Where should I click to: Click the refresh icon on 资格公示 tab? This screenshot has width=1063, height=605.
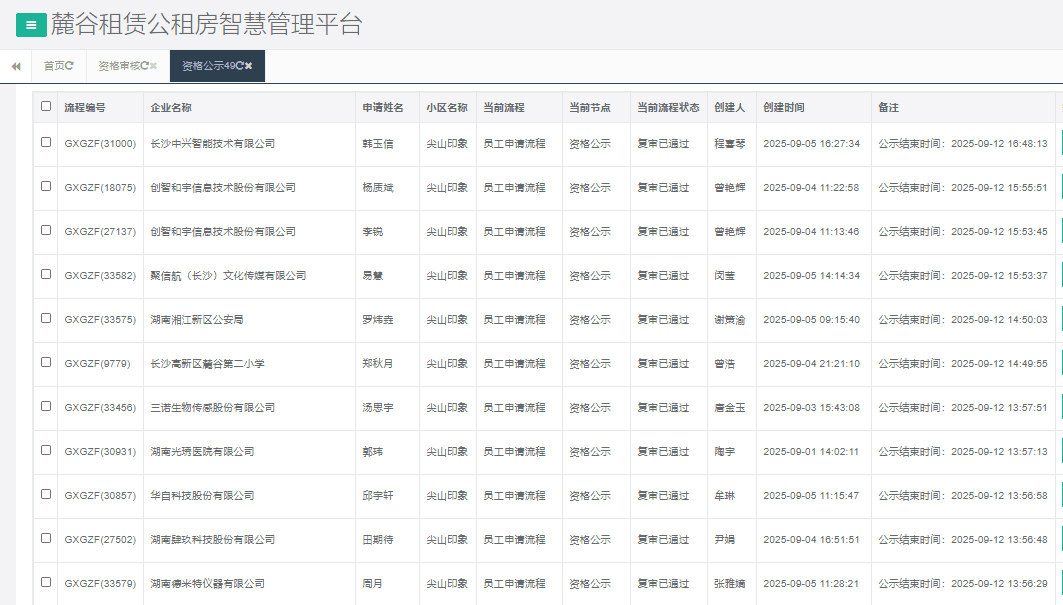pyautogui.click(x=240, y=66)
